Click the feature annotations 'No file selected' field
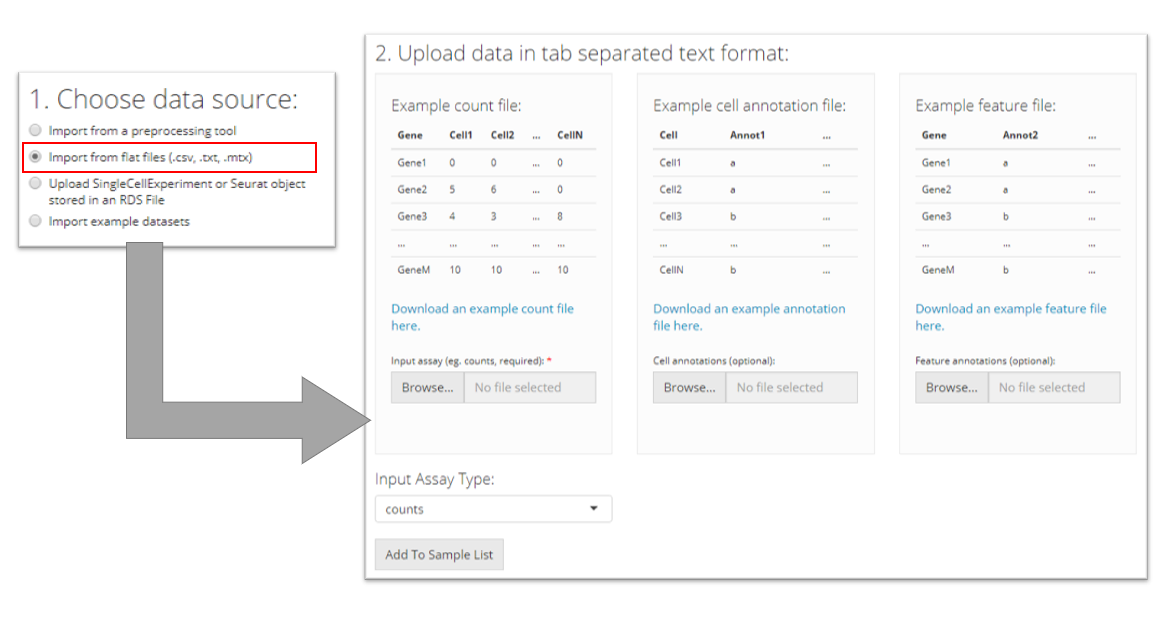Viewport: 1169px width, 620px height. coord(1053,388)
